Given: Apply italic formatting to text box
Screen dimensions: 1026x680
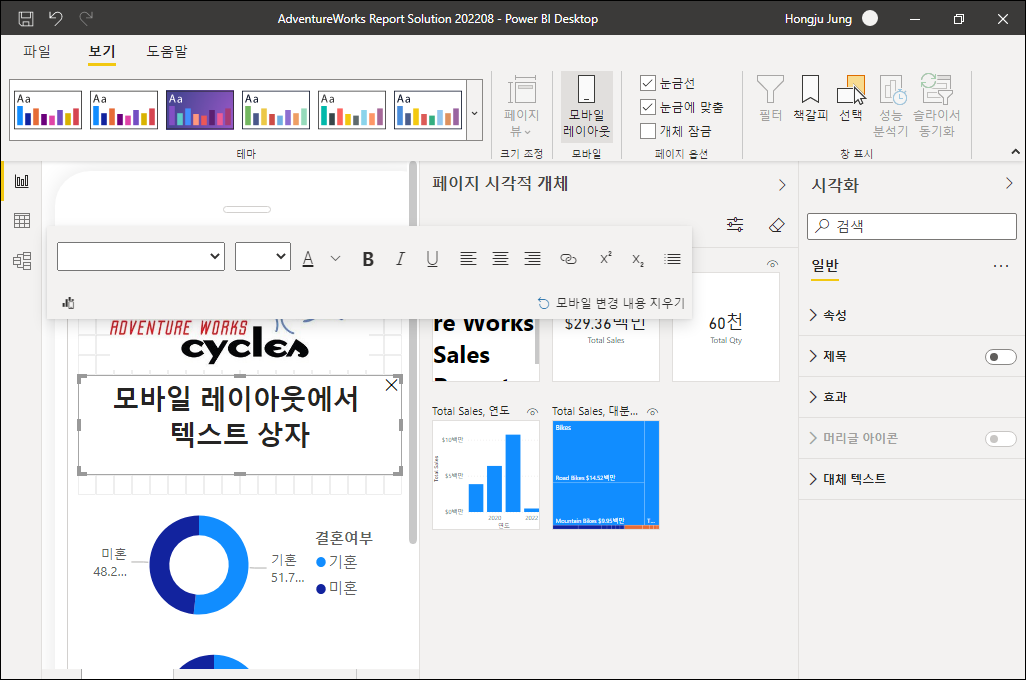Looking at the screenshot, I should point(400,259).
